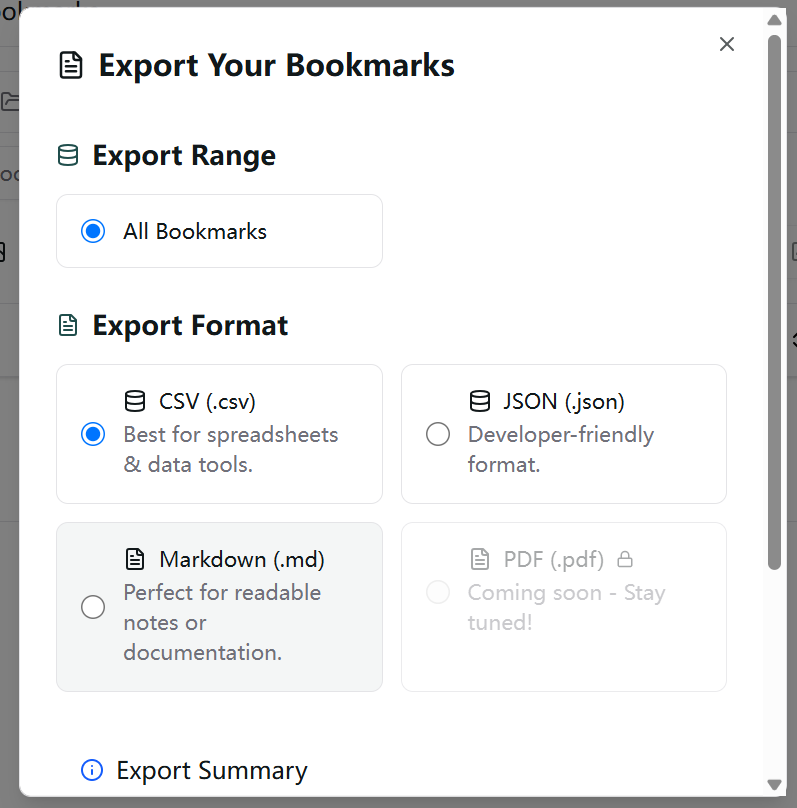Click the disabled PDF radio button
The height and width of the screenshot is (808, 797).
[x=438, y=592]
